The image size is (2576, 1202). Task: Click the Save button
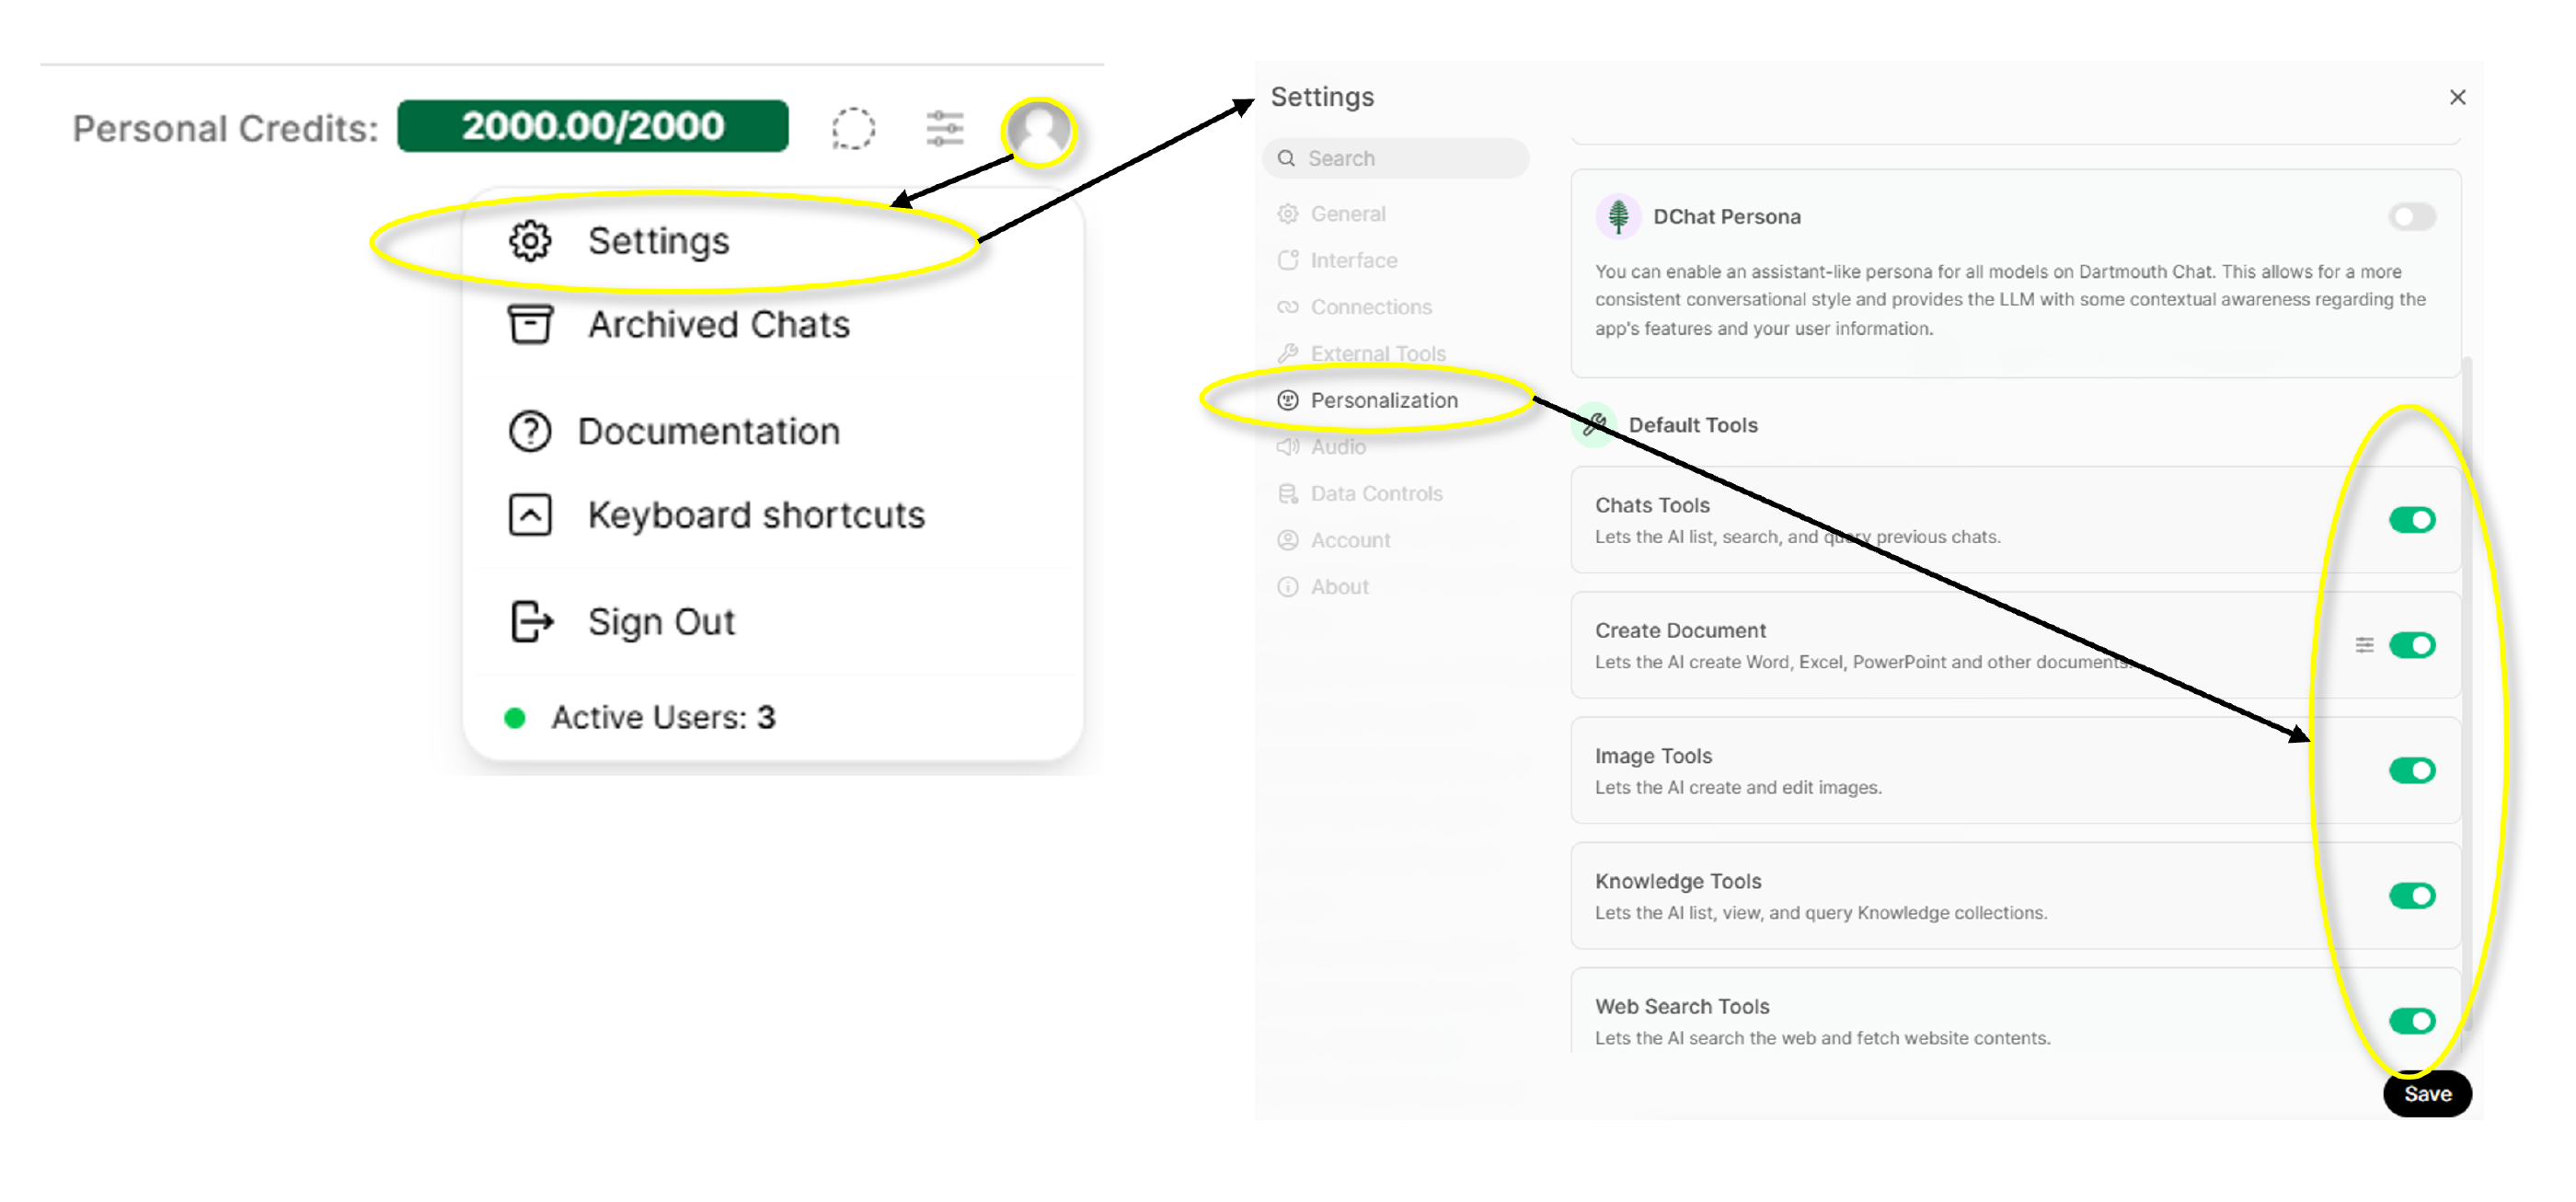2427,1094
